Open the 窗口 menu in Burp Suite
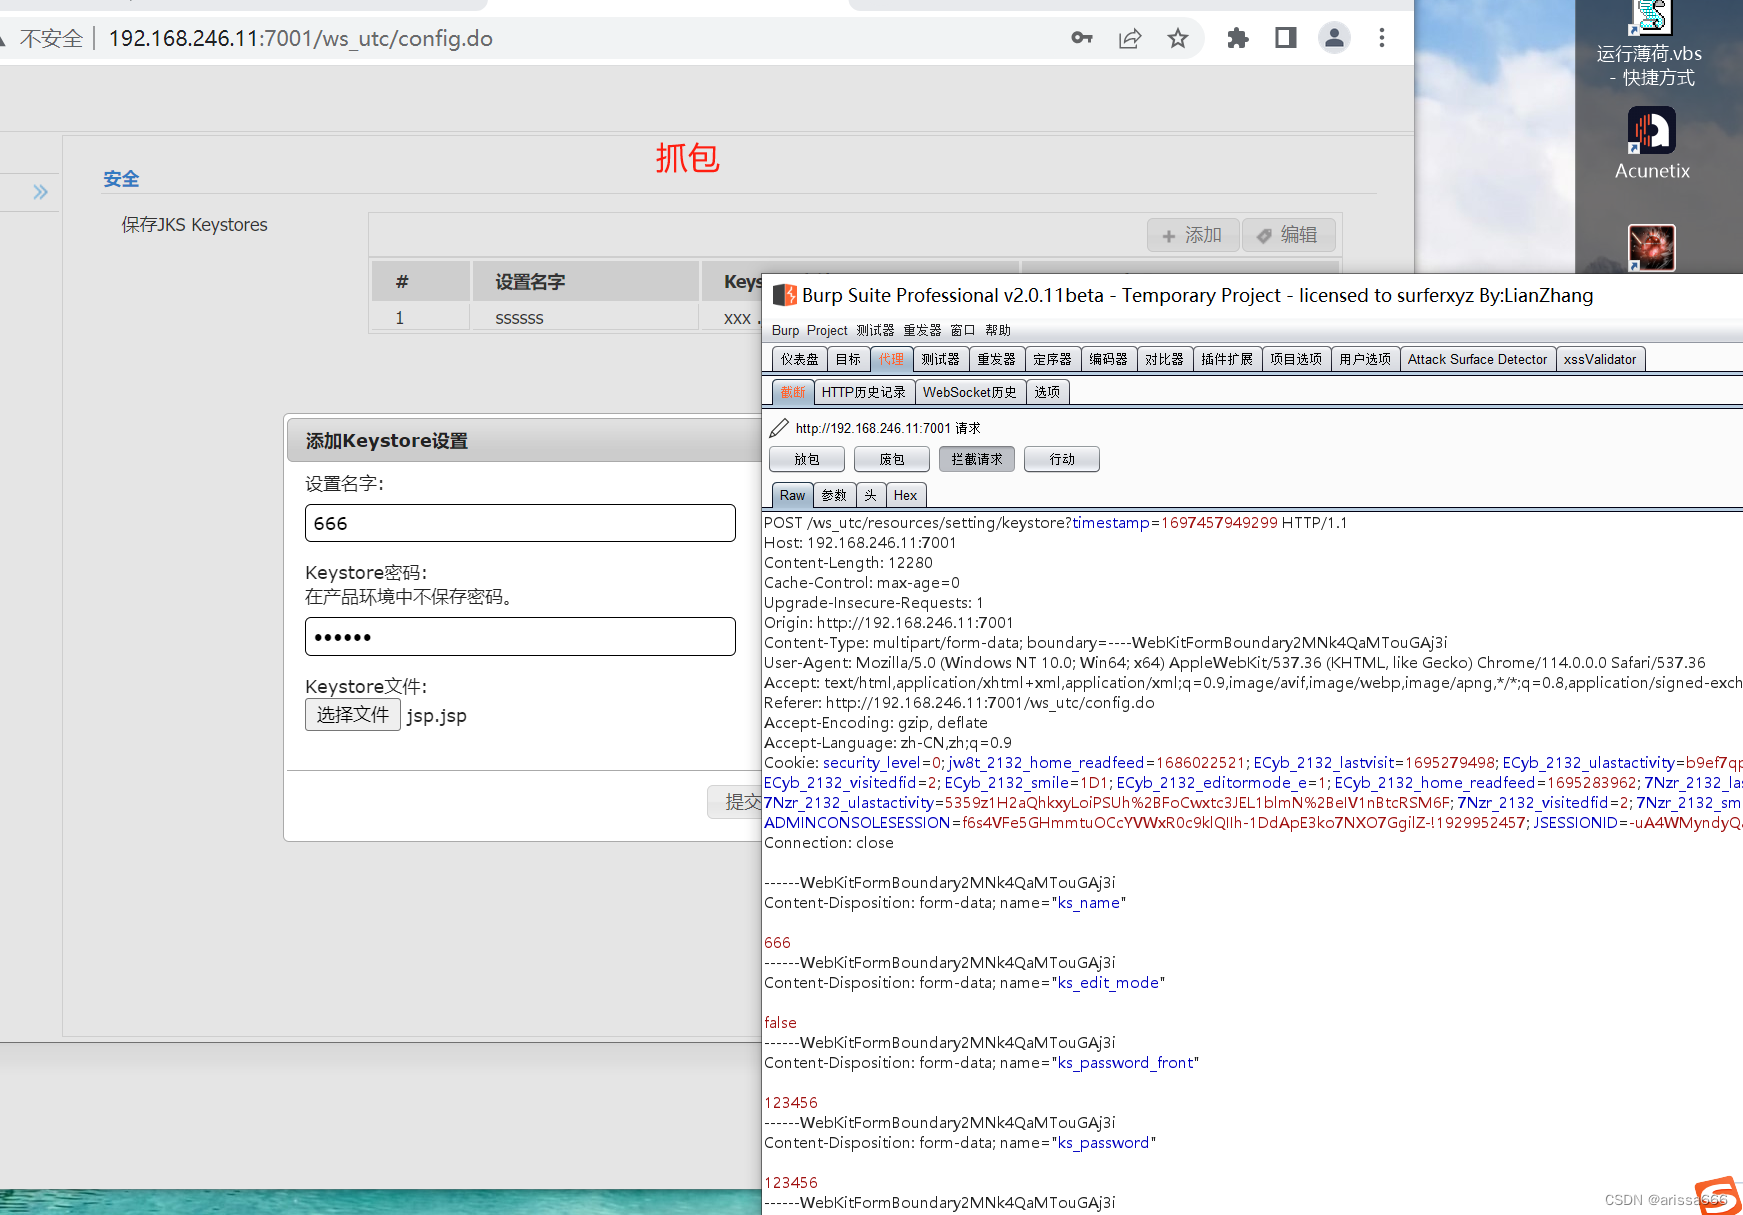 (x=962, y=330)
